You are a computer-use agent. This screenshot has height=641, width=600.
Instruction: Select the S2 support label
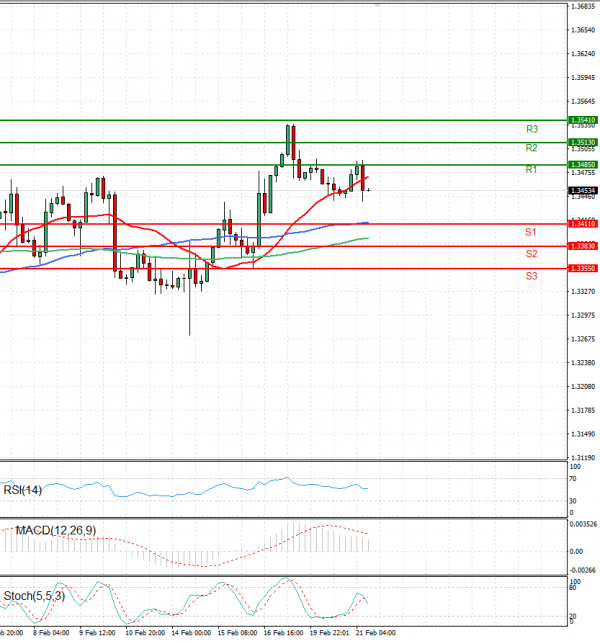point(532,254)
